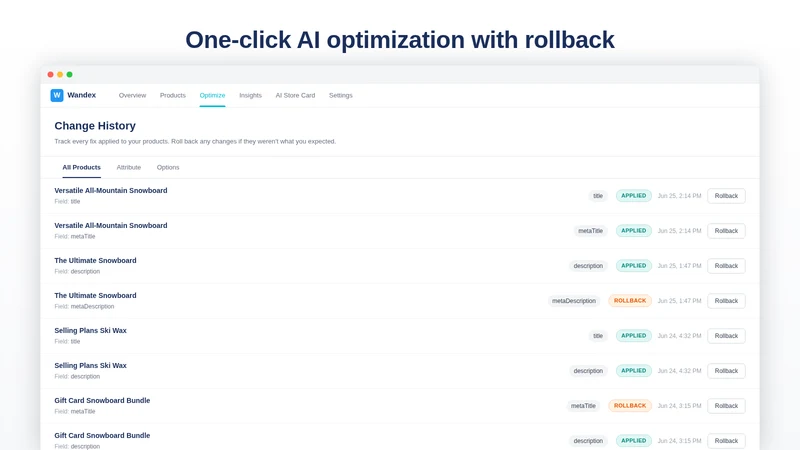
Task: Go to the Products tab
Action: (172, 95)
